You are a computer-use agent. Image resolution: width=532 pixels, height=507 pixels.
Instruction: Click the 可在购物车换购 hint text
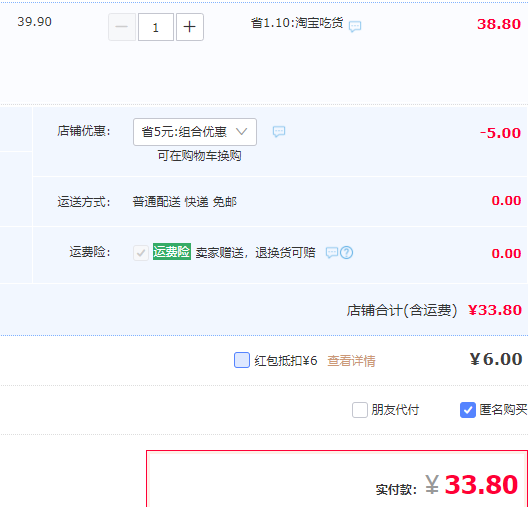pos(200,156)
